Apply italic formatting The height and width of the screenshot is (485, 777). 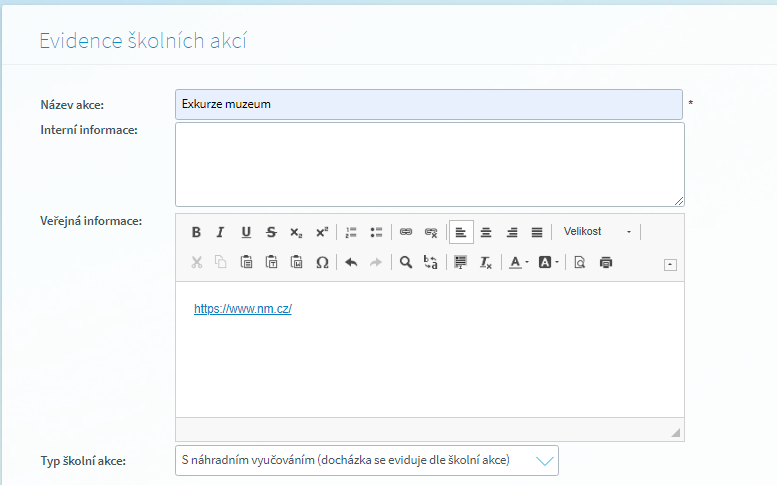coord(221,232)
